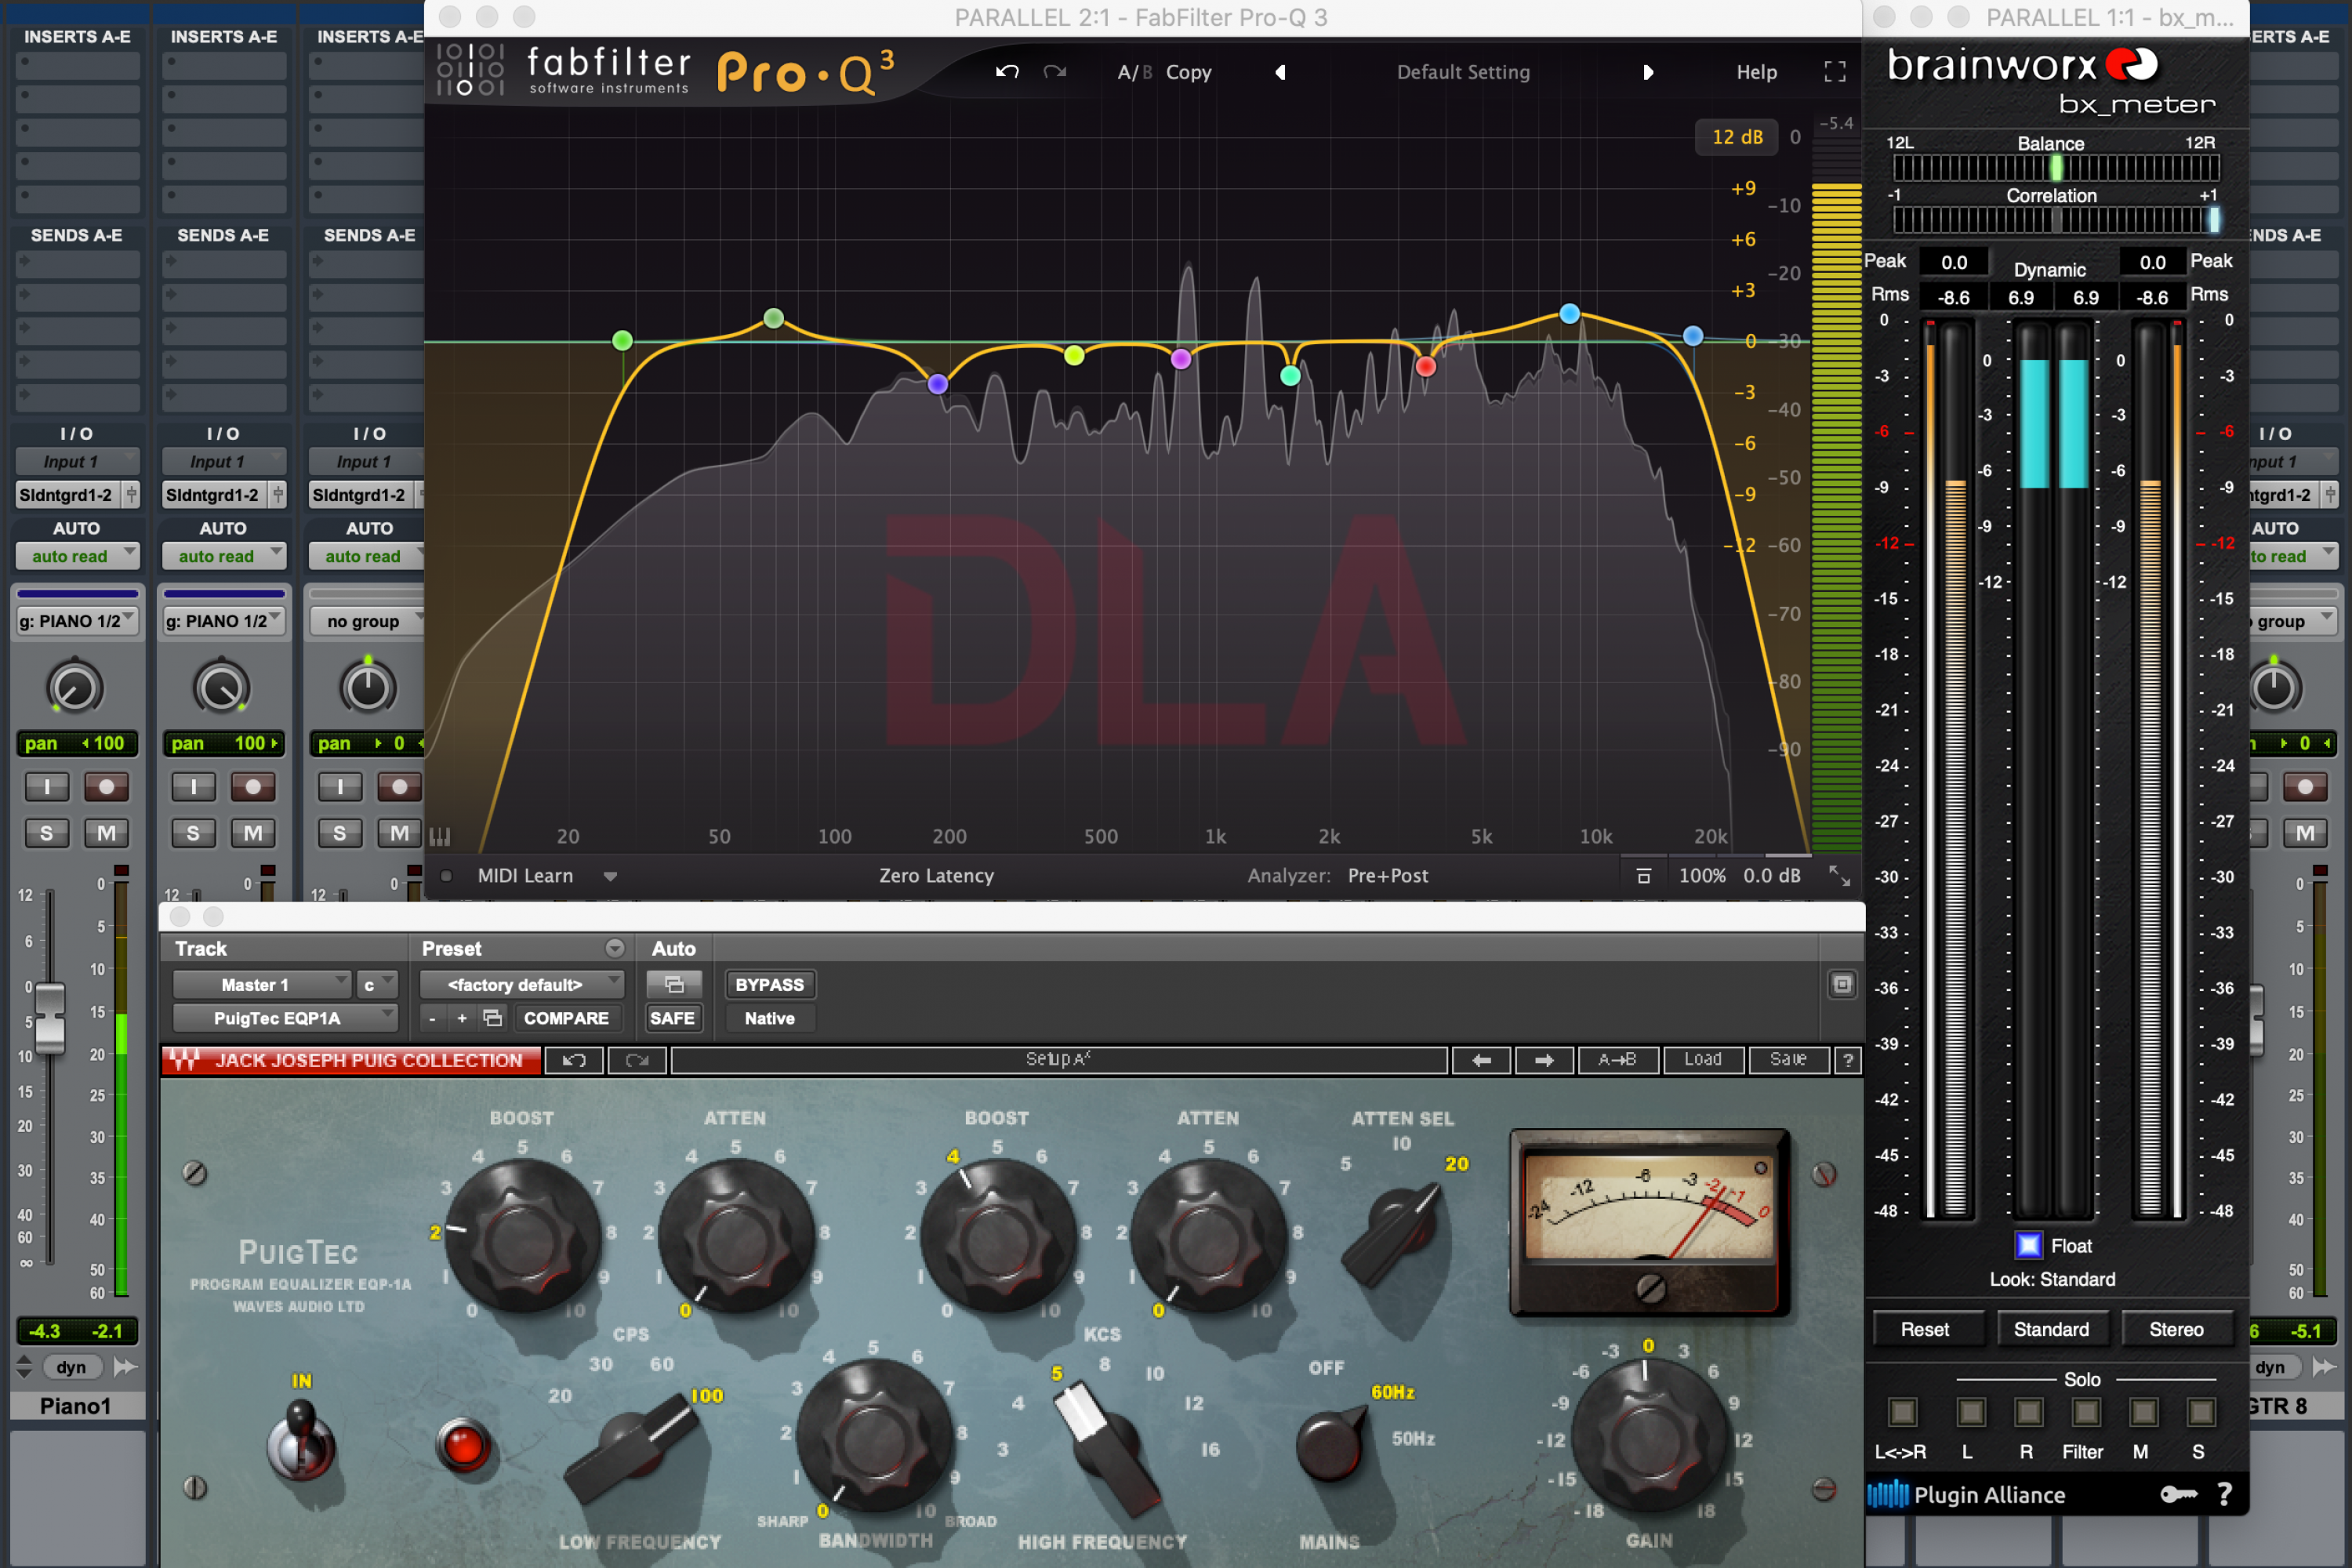The image size is (2352, 1568).
Task: Click the SAFE button
Action: pos(673,1018)
